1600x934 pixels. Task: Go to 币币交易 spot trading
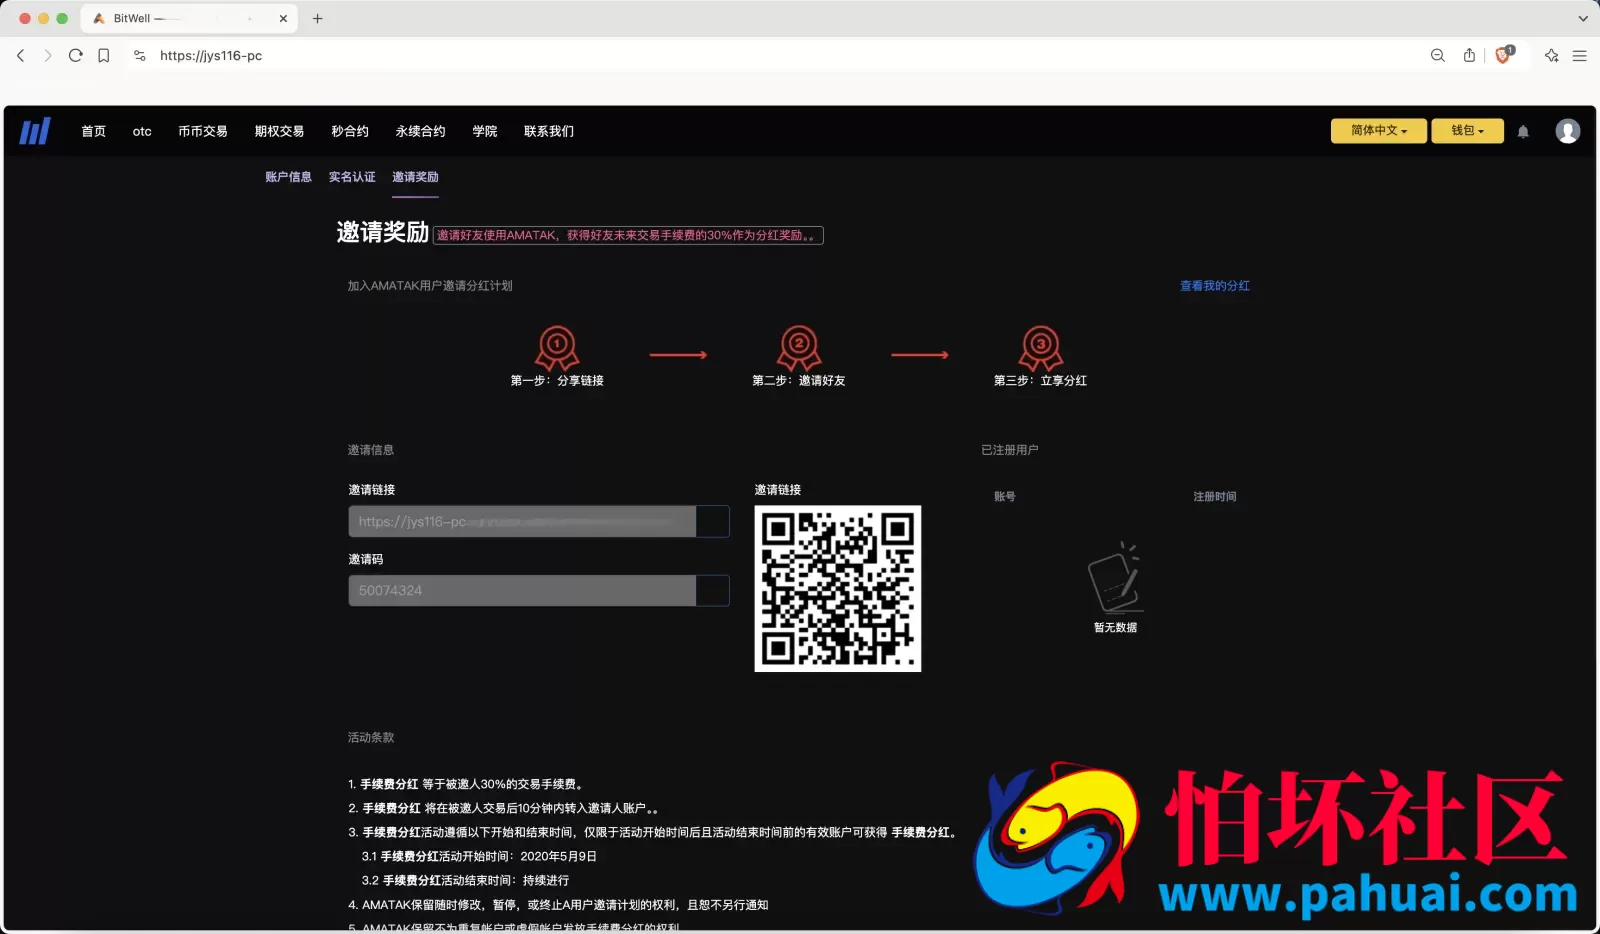coord(203,132)
